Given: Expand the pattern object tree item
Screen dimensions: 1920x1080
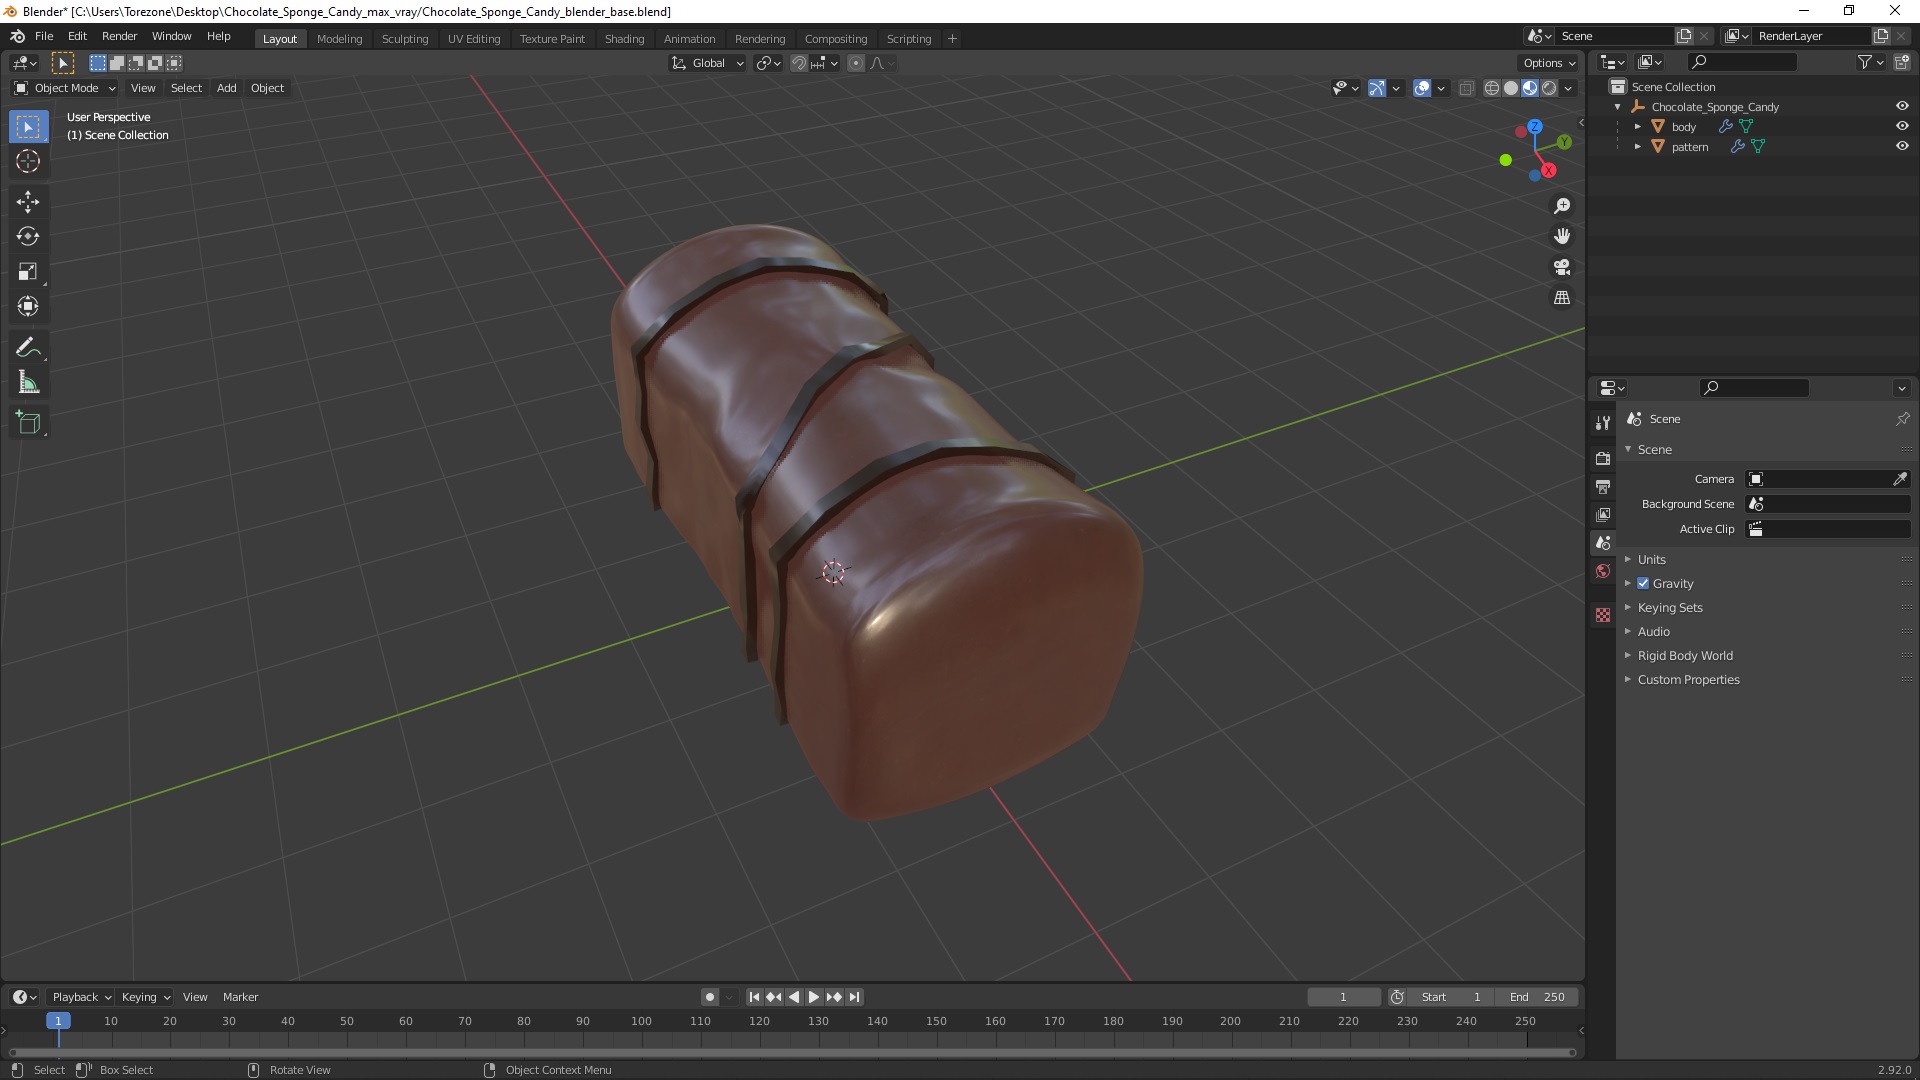Looking at the screenshot, I should coord(1638,146).
